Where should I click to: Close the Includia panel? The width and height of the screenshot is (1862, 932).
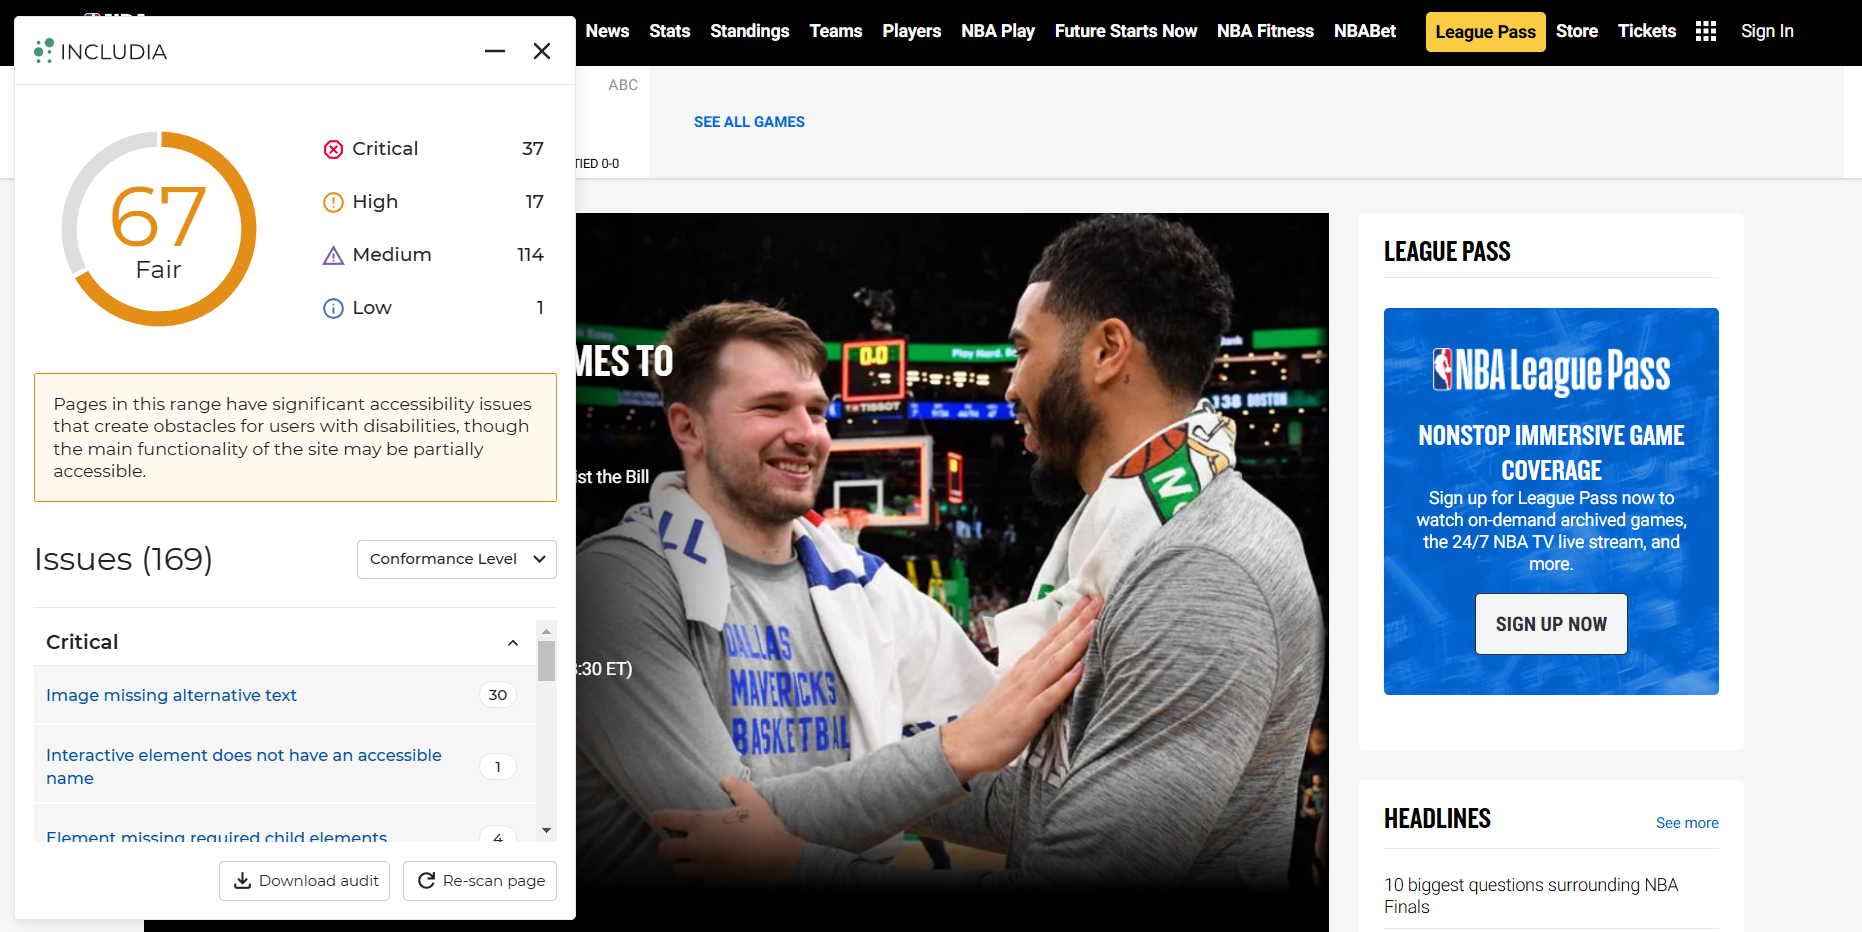[x=542, y=51]
